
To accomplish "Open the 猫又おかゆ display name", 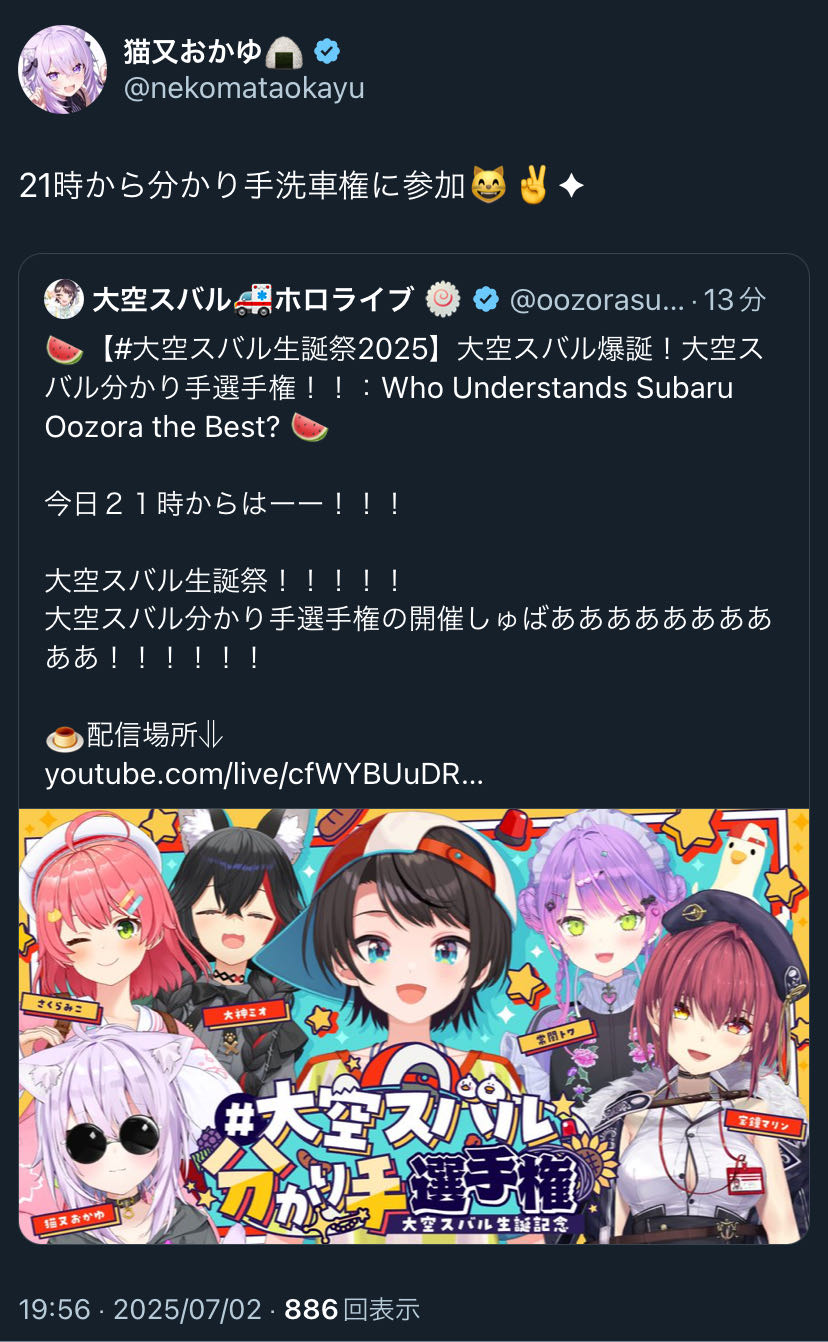I will coord(196,50).
